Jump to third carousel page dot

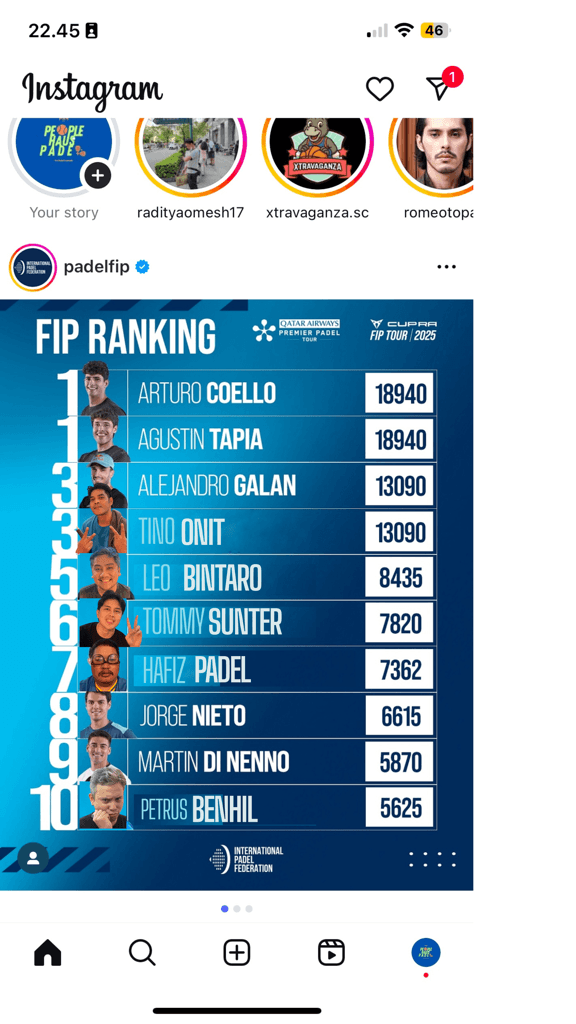(249, 908)
